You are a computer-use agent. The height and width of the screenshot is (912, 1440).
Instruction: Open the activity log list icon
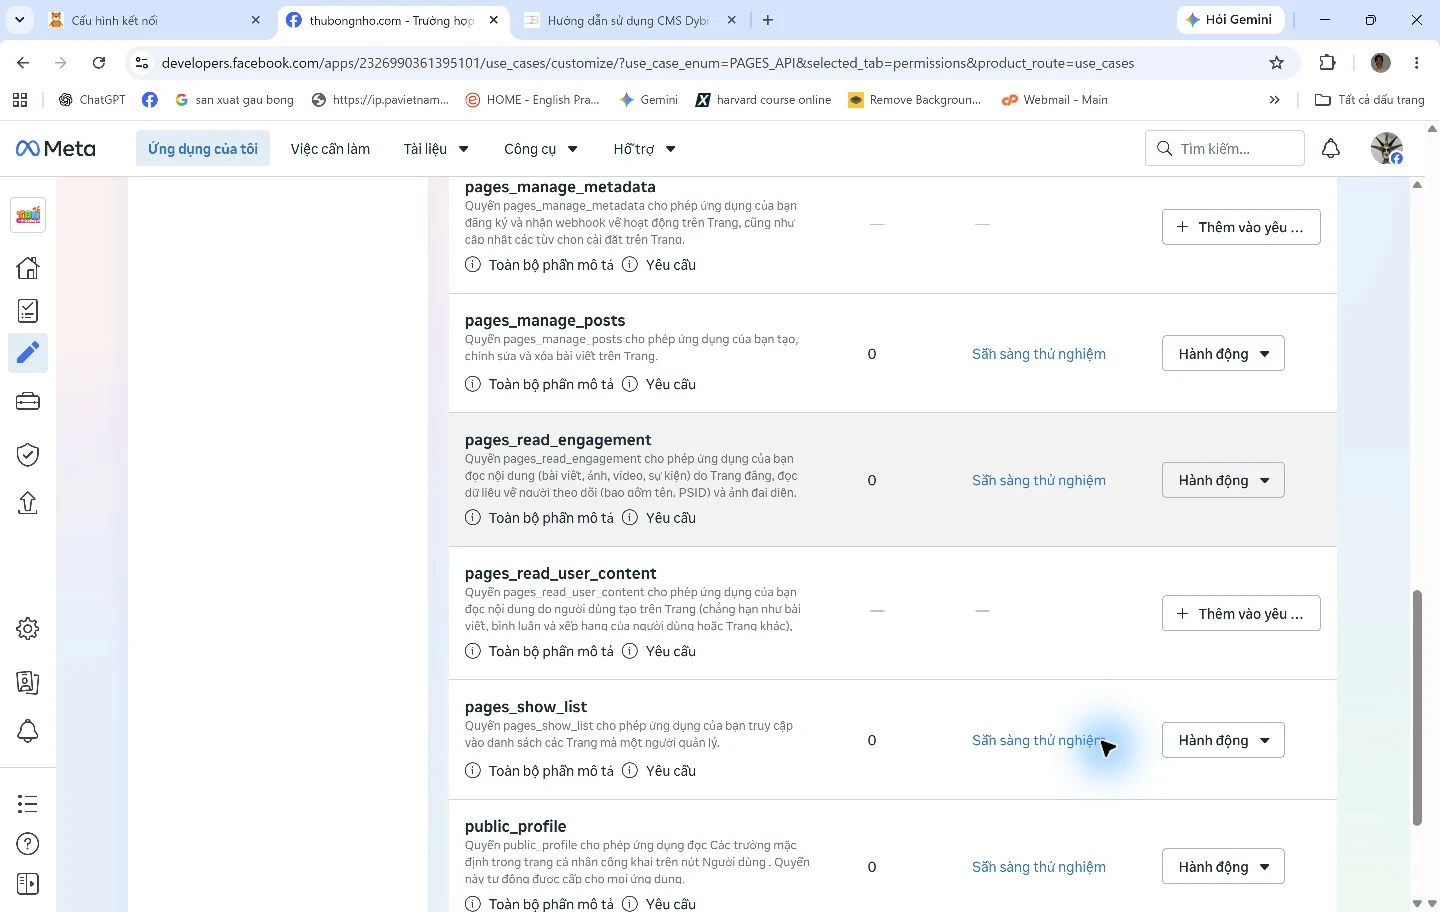pyautogui.click(x=28, y=803)
